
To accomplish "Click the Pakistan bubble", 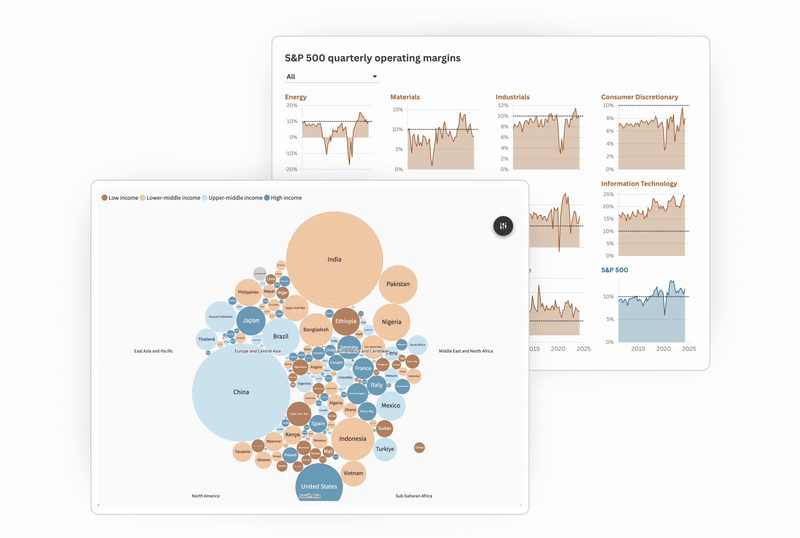I will (x=398, y=284).
